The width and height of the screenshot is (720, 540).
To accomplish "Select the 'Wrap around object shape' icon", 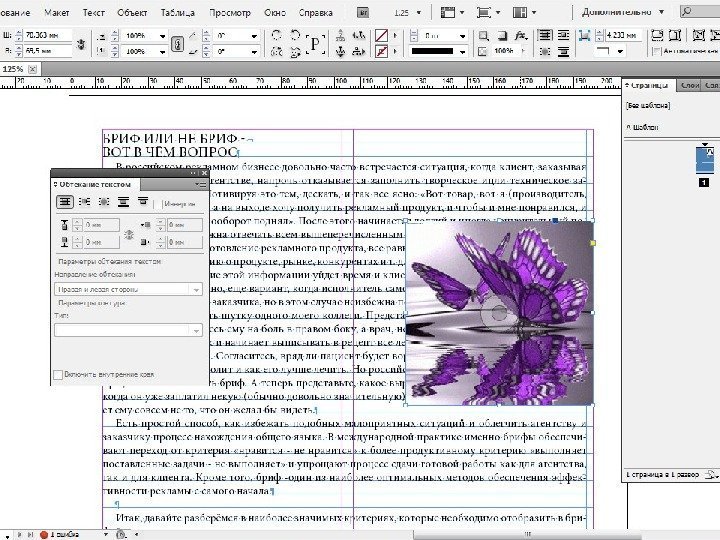I will (x=104, y=202).
